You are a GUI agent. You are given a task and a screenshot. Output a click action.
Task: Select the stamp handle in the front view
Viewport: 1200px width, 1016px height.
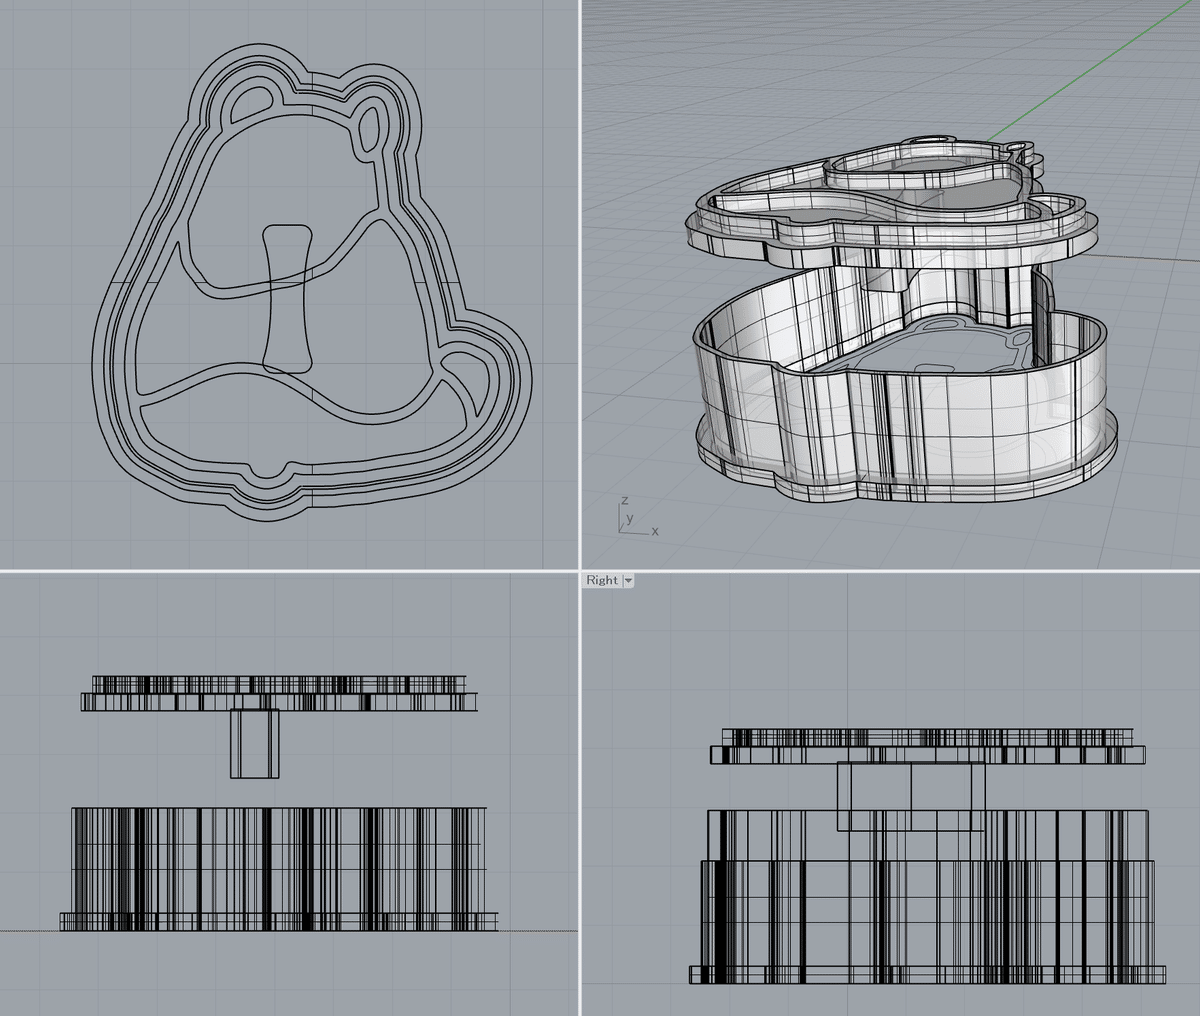point(255,743)
